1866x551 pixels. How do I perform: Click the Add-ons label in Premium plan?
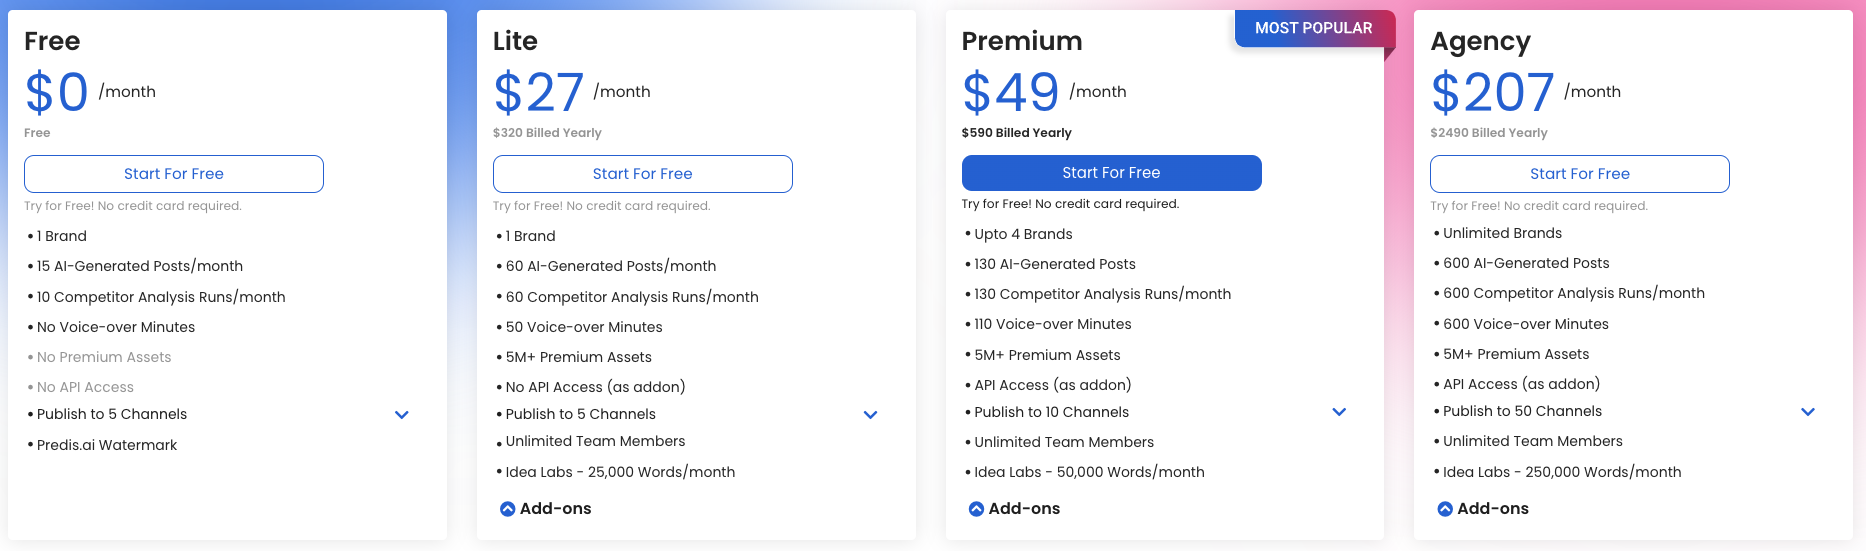click(x=1025, y=509)
